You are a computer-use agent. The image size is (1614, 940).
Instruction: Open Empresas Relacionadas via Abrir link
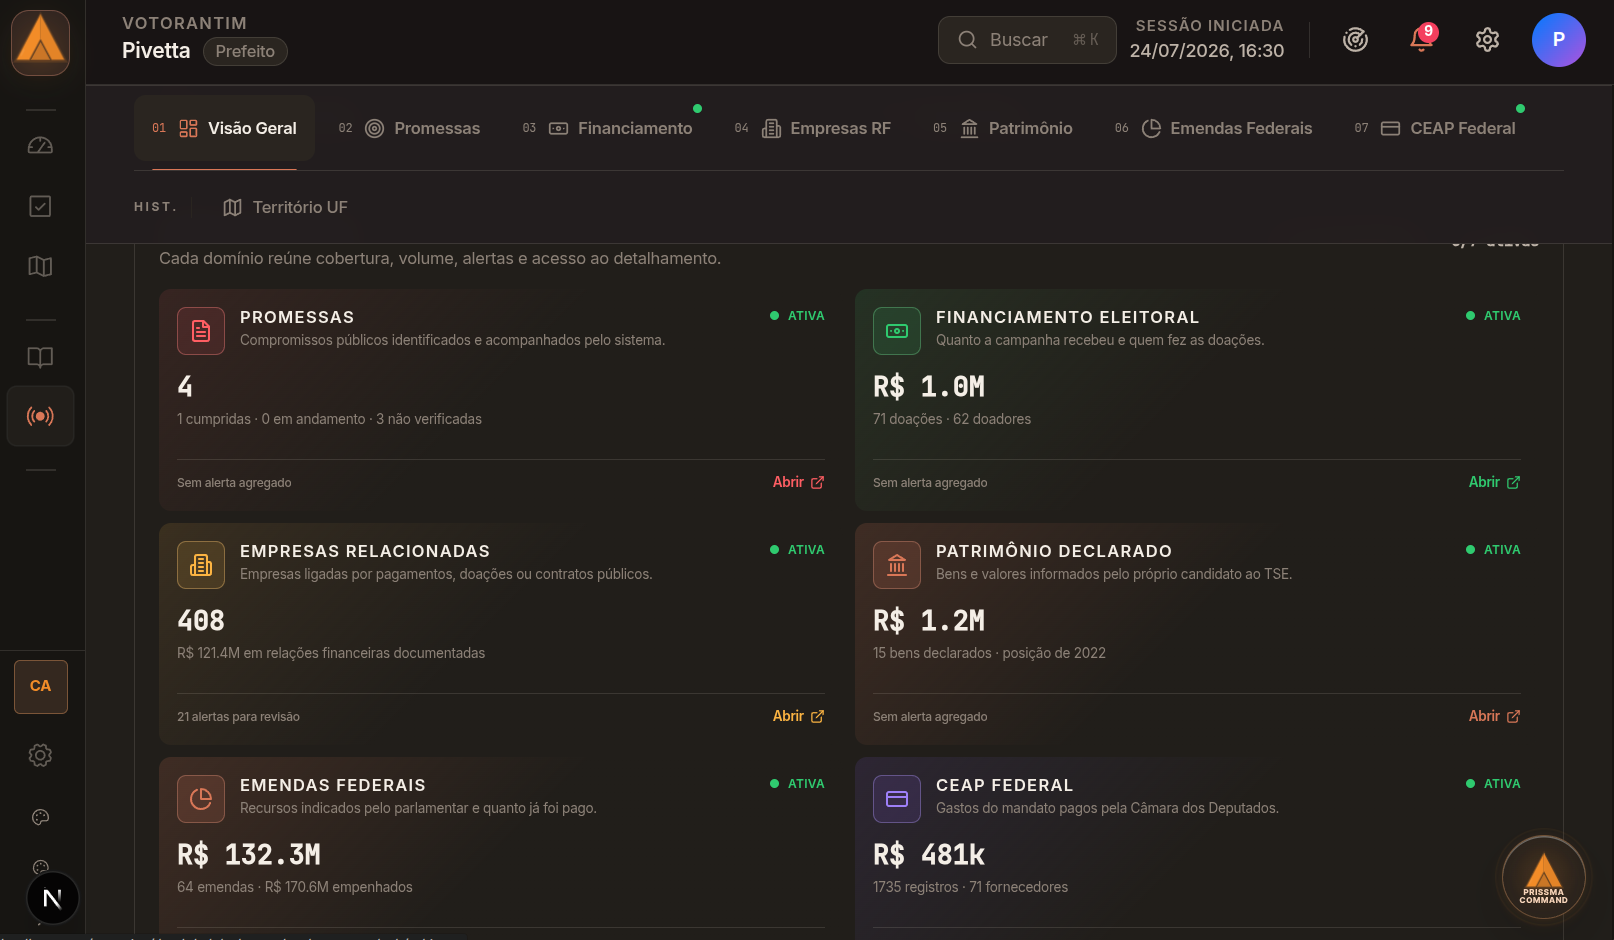798,716
